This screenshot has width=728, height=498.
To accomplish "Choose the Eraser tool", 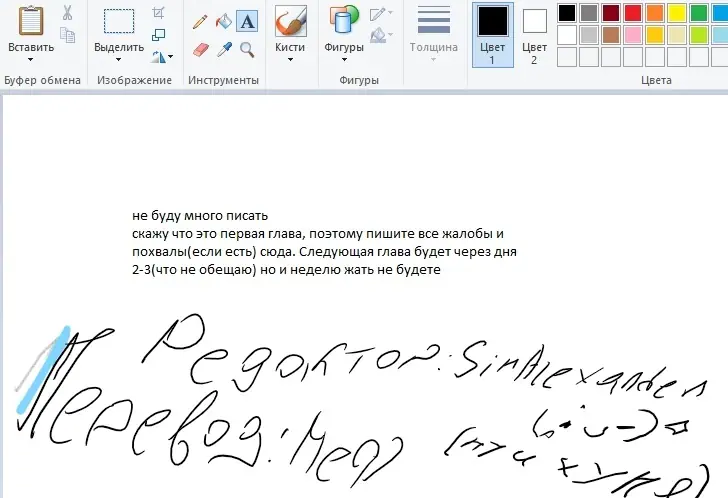I will pos(200,49).
